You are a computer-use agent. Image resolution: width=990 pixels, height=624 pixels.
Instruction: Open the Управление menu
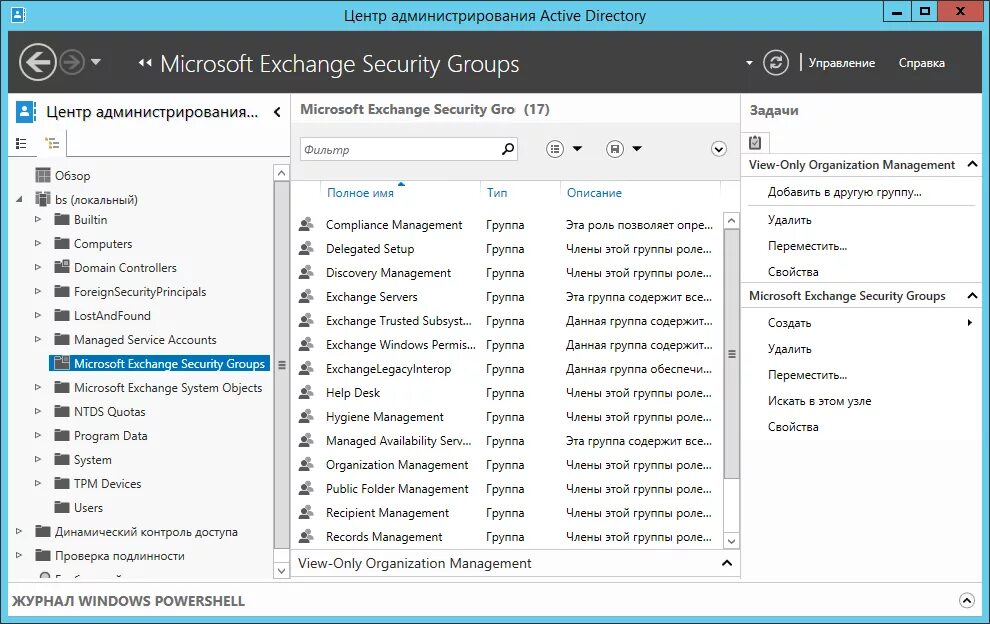842,63
